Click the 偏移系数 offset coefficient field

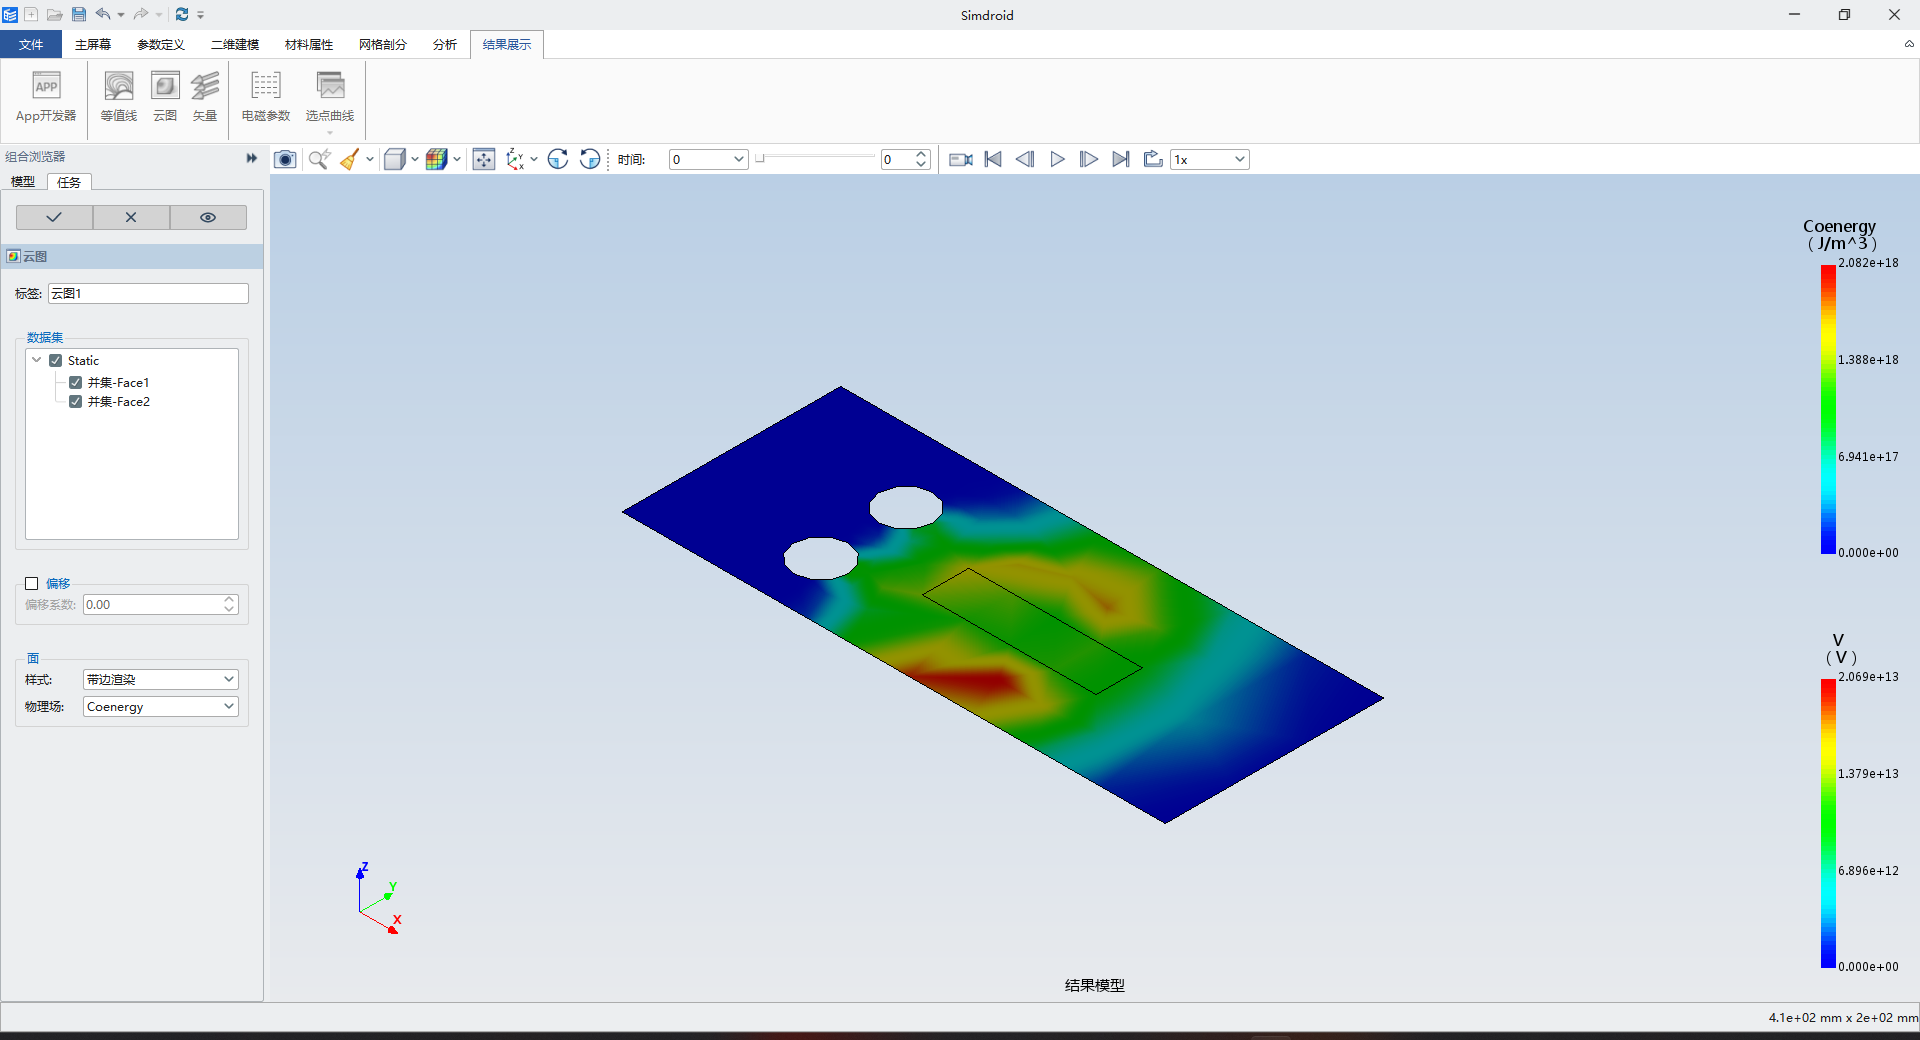[160, 604]
